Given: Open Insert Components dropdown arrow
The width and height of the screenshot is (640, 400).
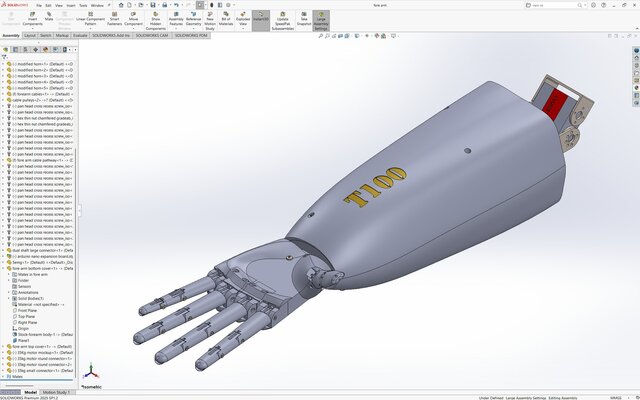Looking at the screenshot, I should pos(32,29).
